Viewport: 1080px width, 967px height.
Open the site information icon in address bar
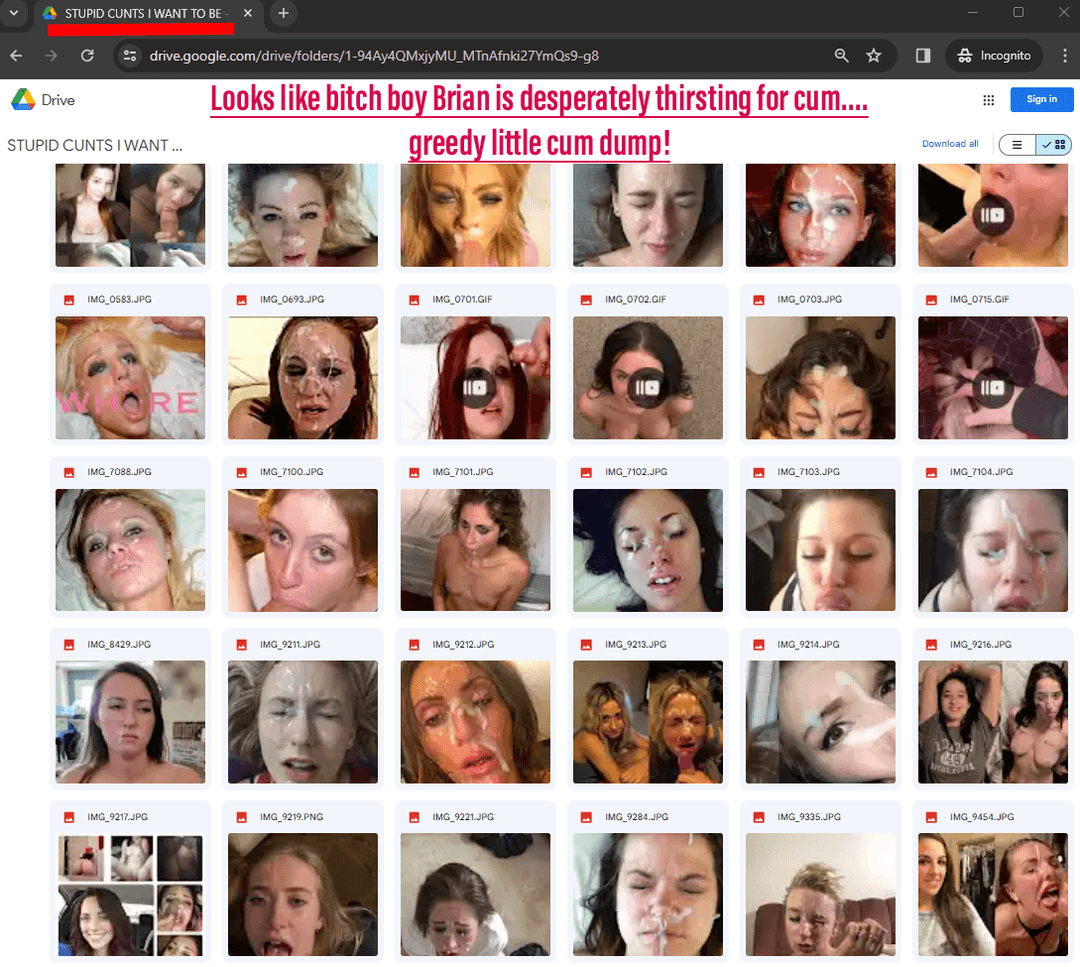129,56
